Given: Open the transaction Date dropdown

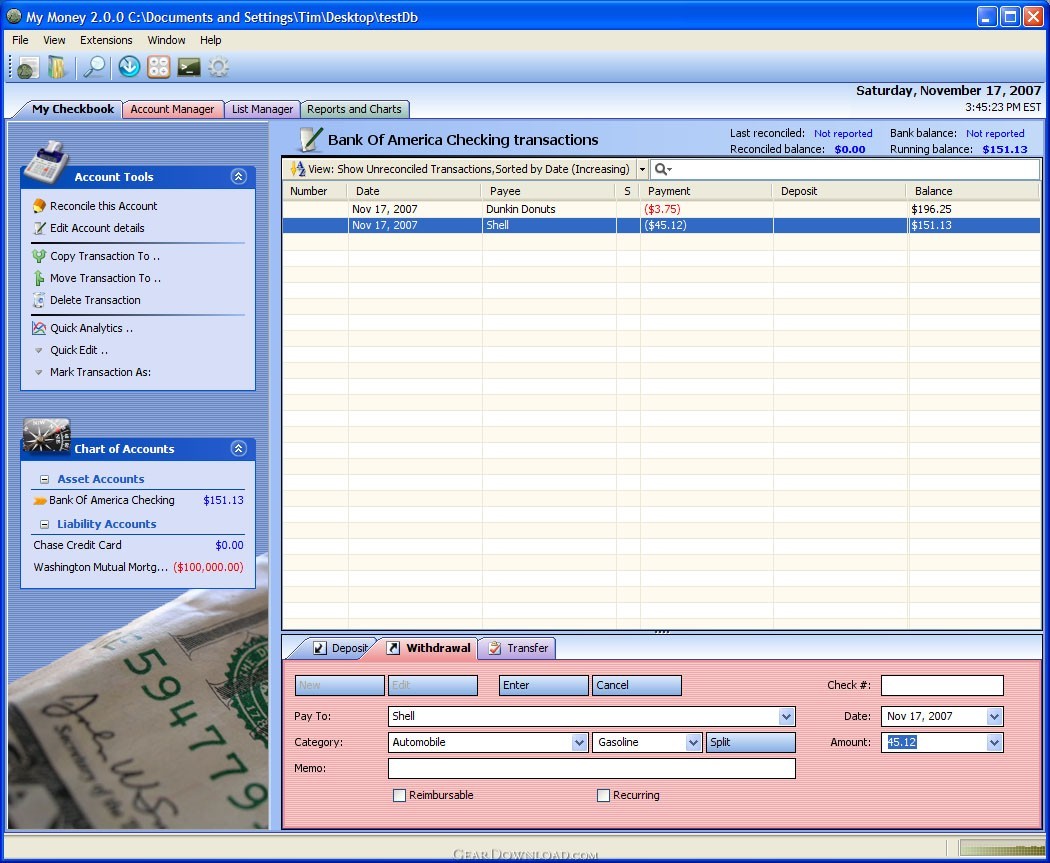Looking at the screenshot, I should [994, 716].
